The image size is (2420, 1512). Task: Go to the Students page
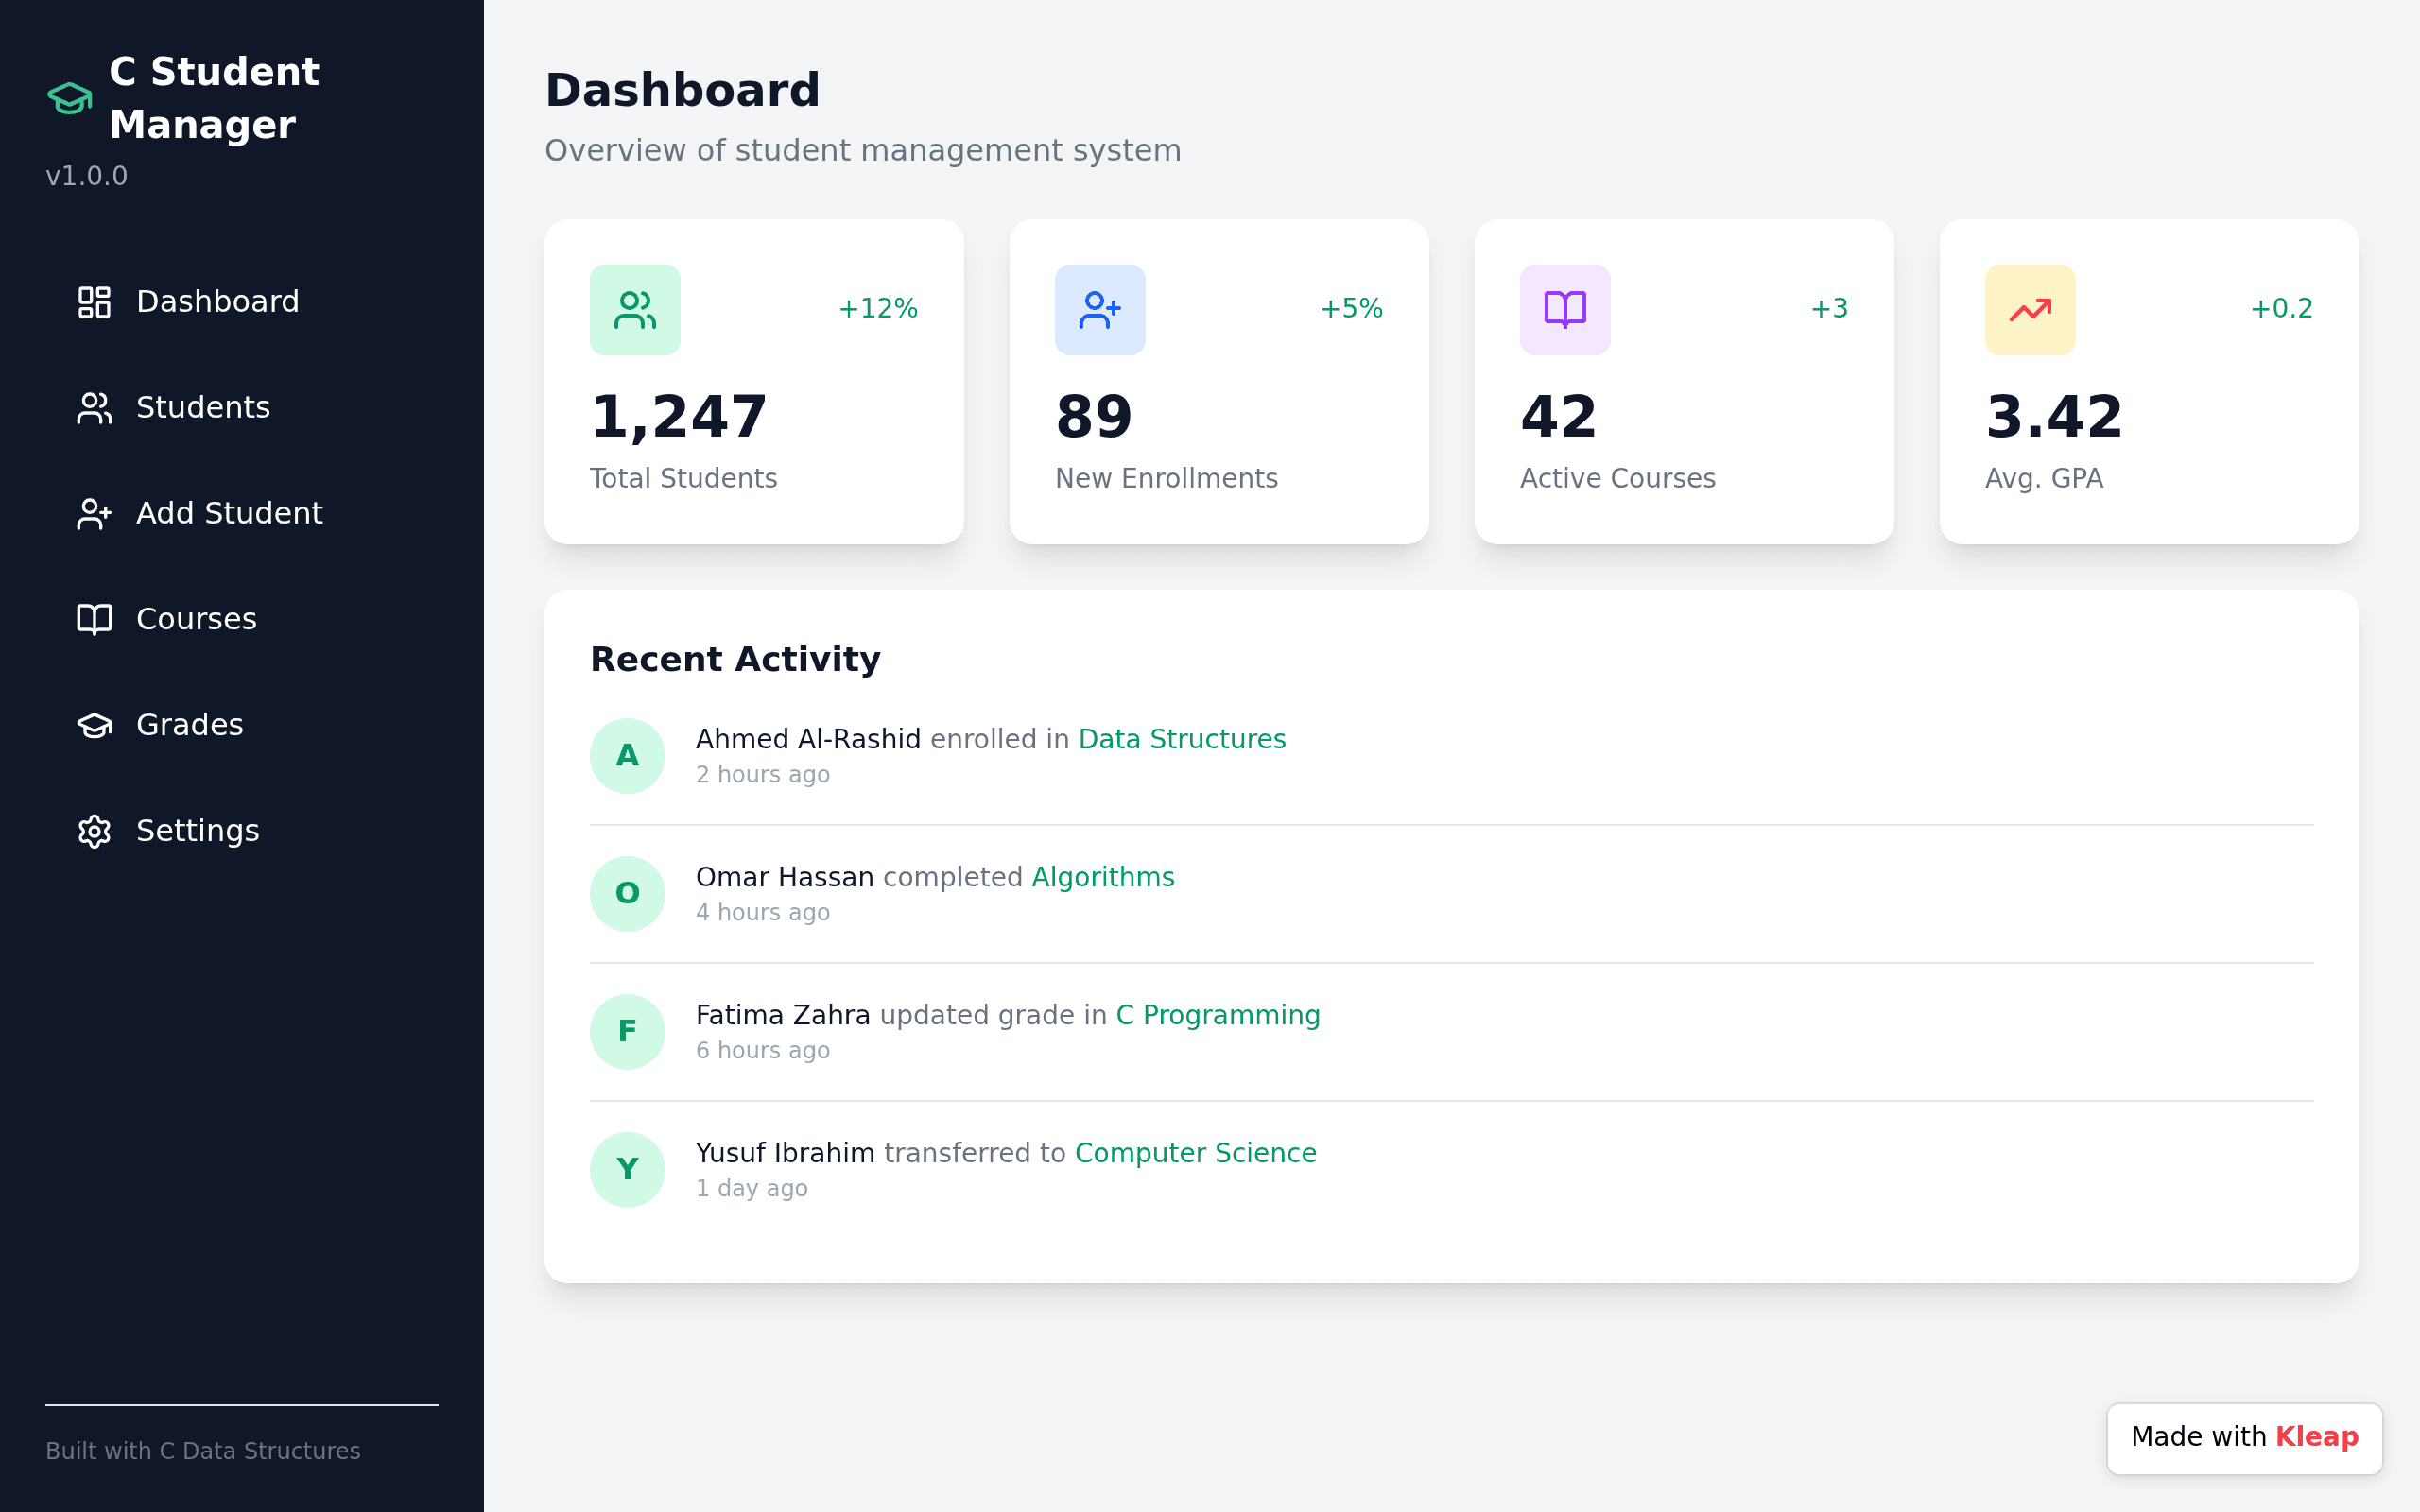click(x=242, y=408)
